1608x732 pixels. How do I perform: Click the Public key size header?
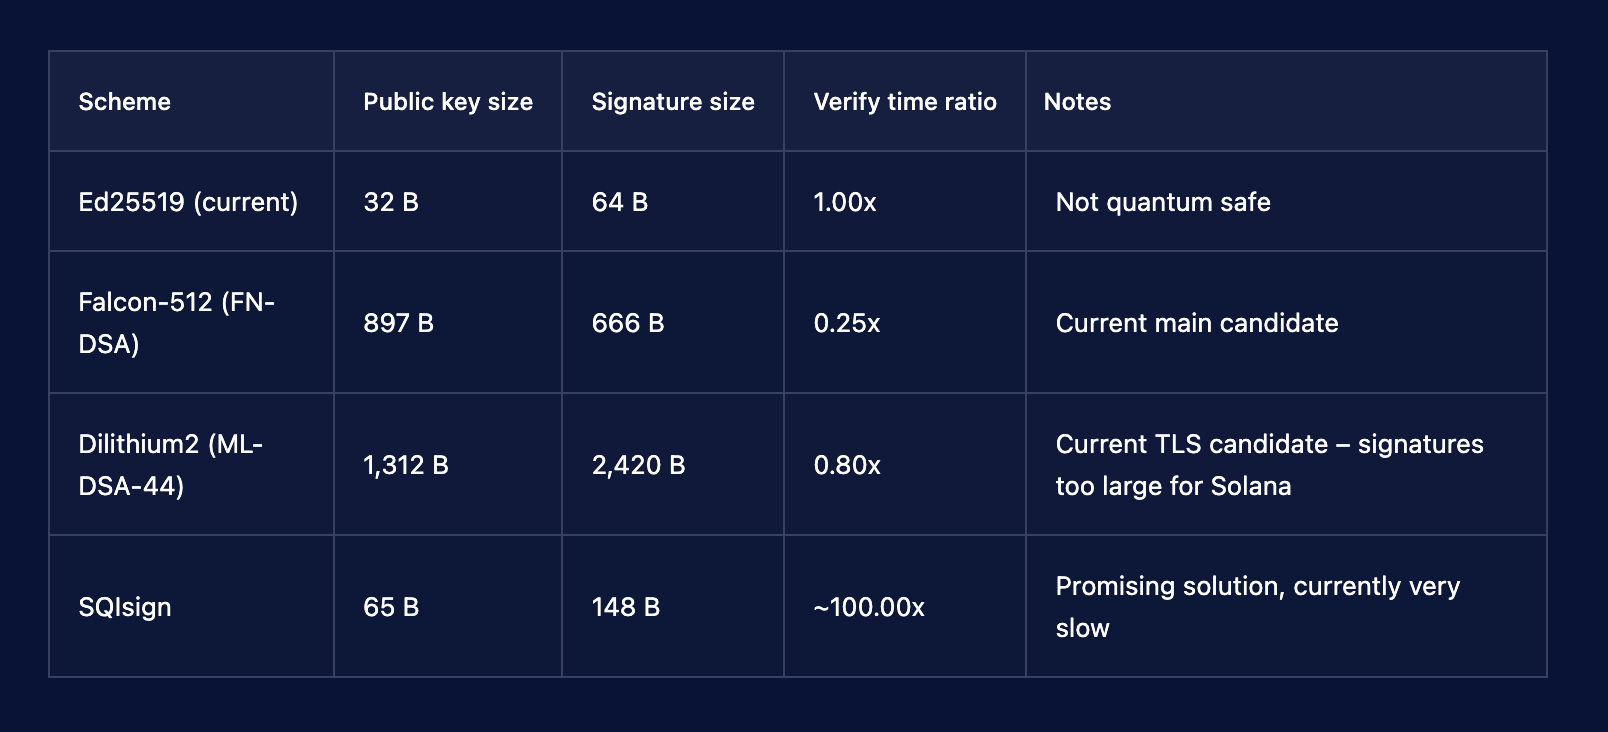(447, 102)
